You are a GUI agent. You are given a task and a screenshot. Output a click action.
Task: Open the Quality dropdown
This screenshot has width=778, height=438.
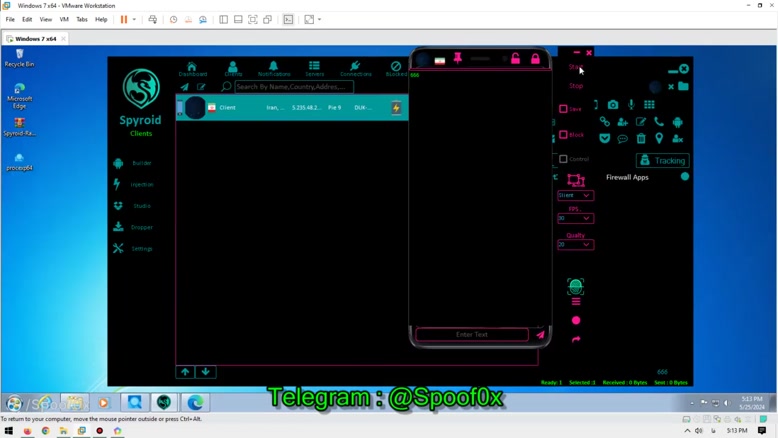(575, 244)
